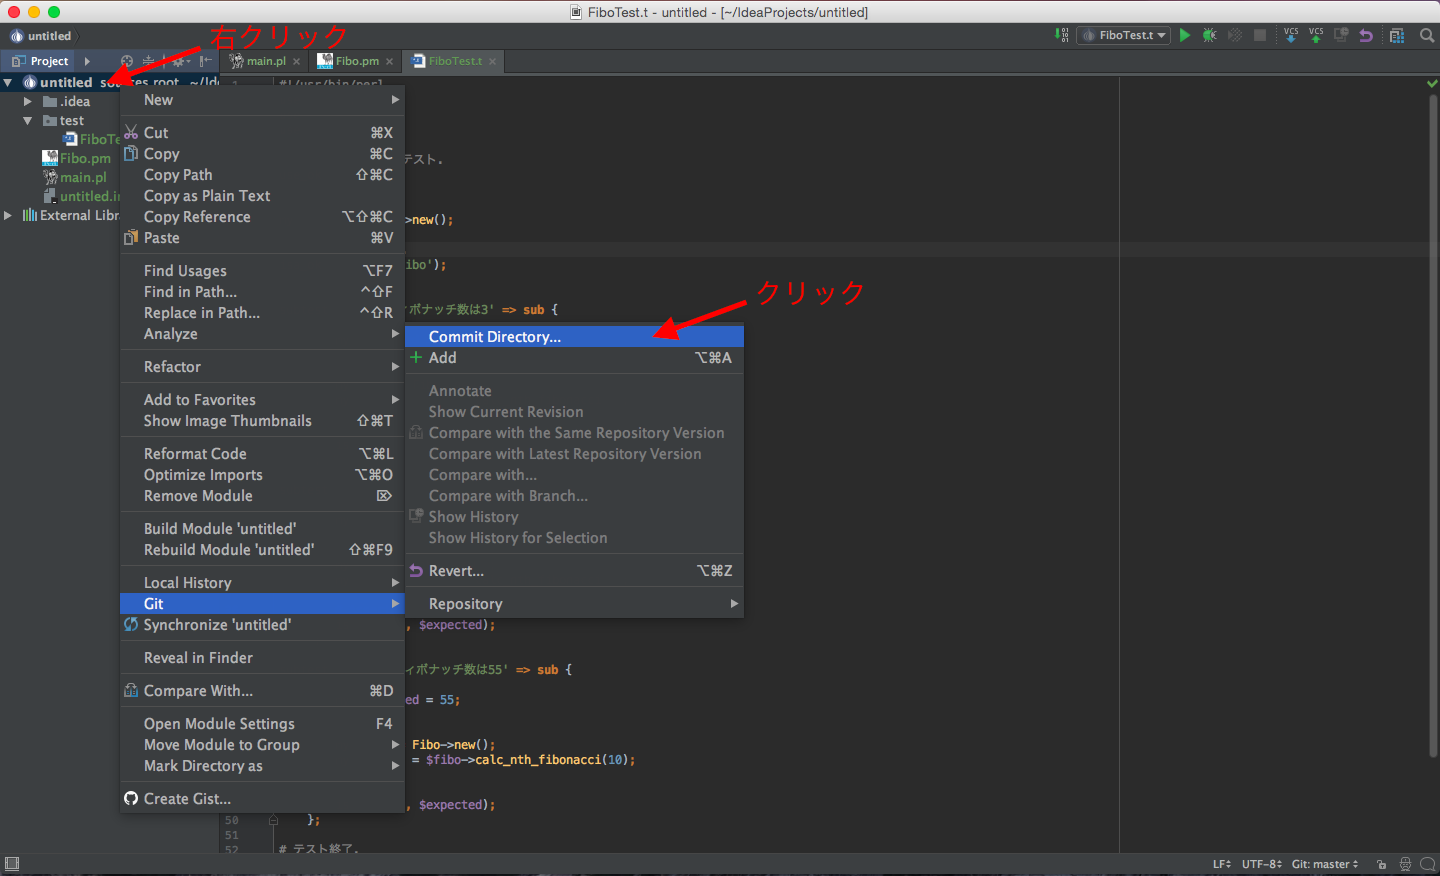Select Fibo.pm file in project tree

(84, 158)
